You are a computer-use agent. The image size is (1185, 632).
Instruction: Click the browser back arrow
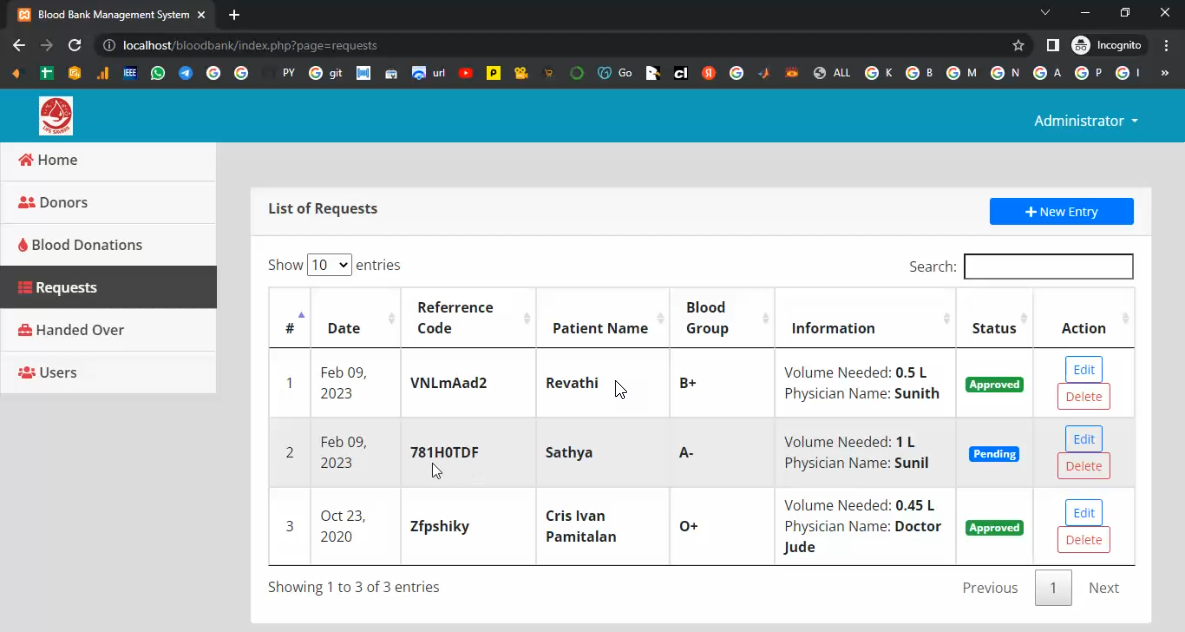click(19, 45)
